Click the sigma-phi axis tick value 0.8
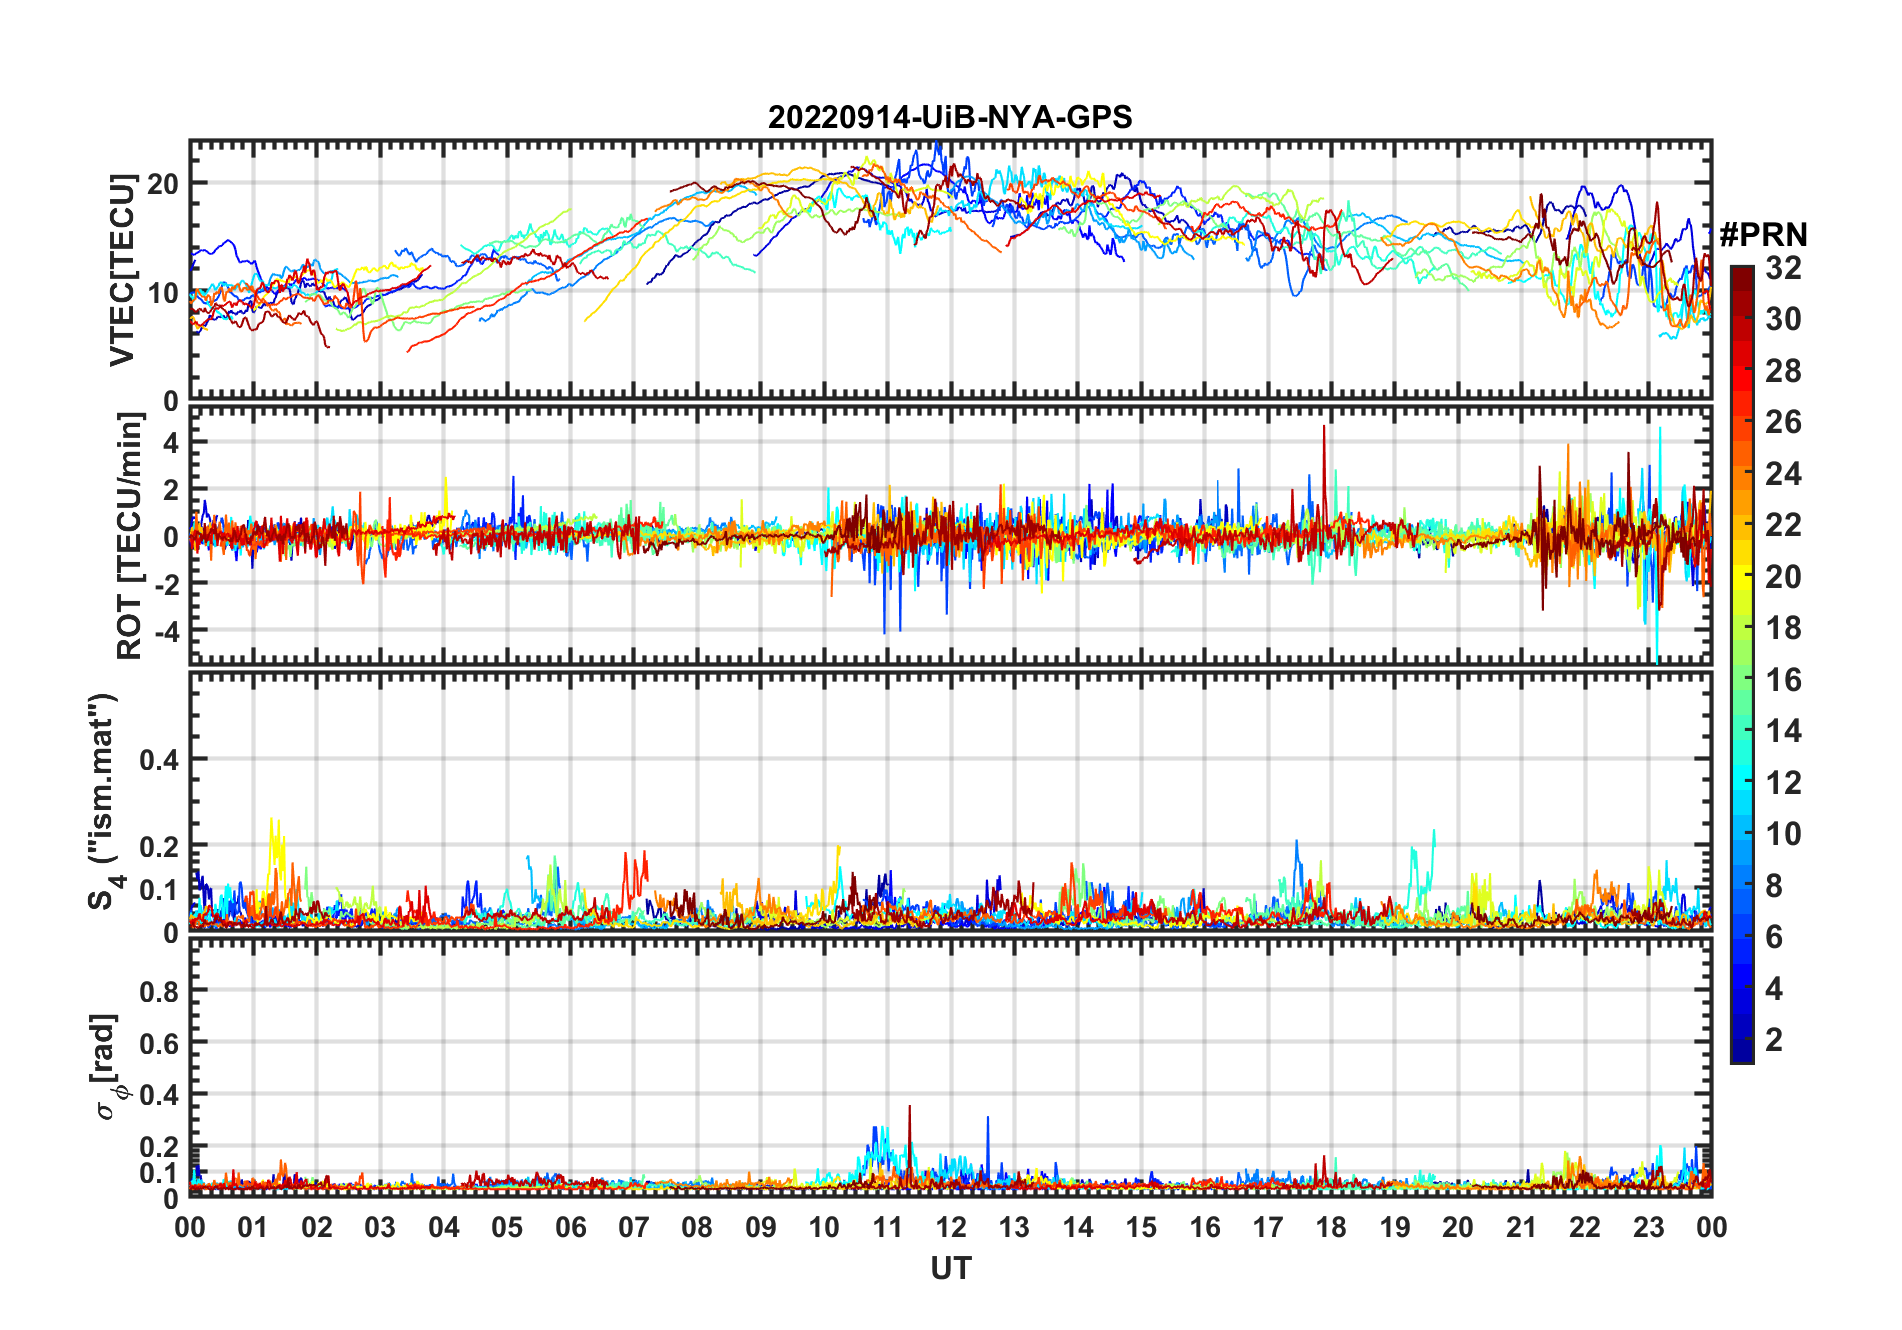 click(x=159, y=991)
